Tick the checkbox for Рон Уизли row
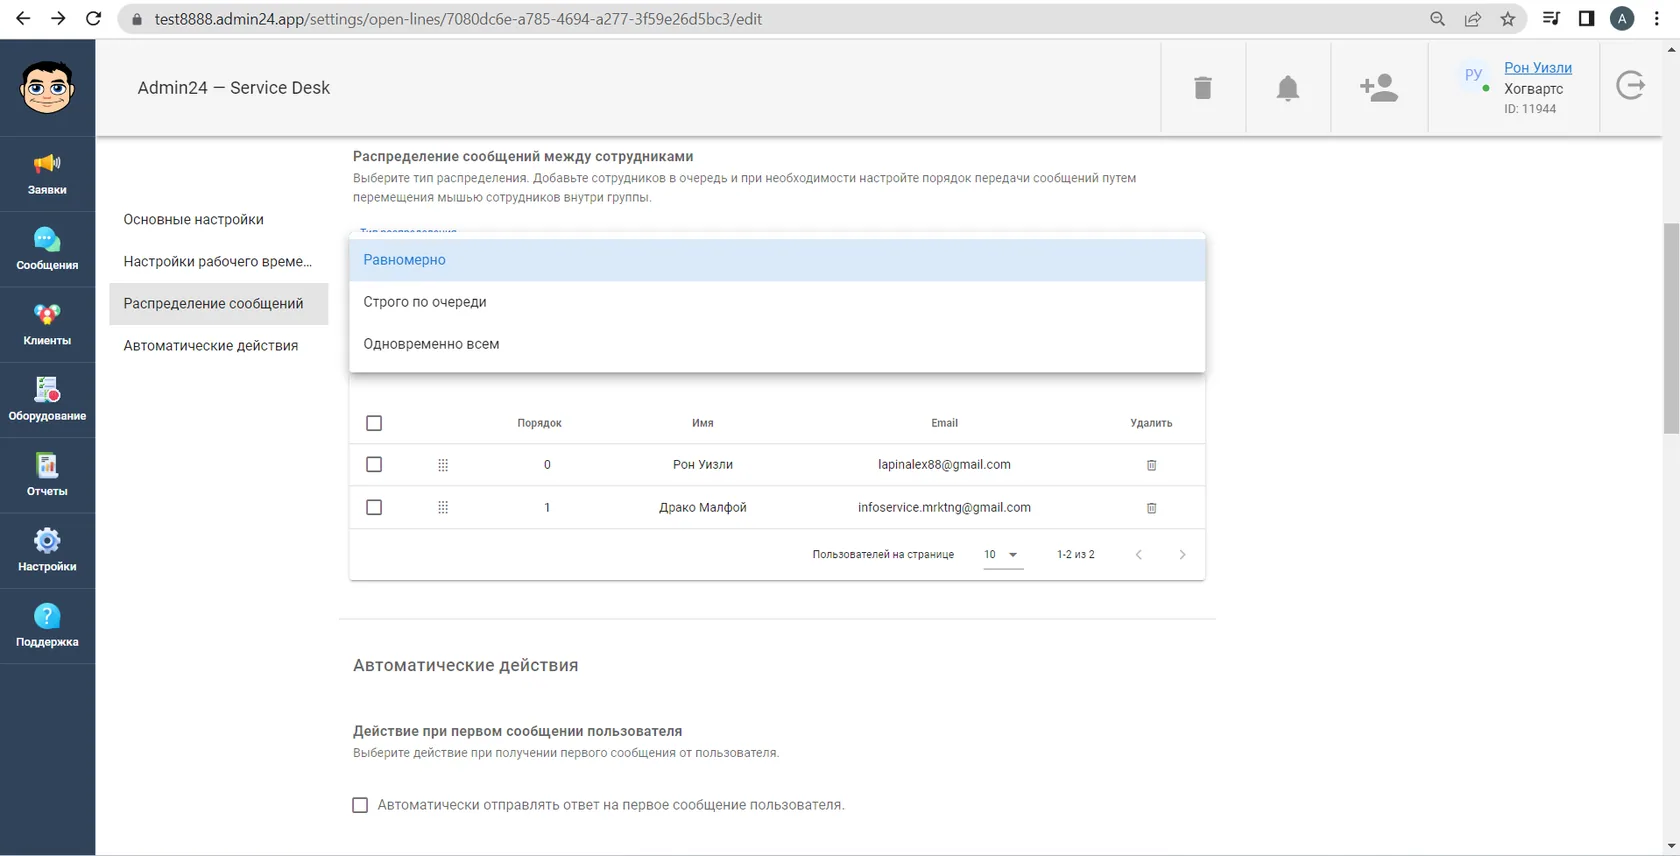 tap(374, 464)
